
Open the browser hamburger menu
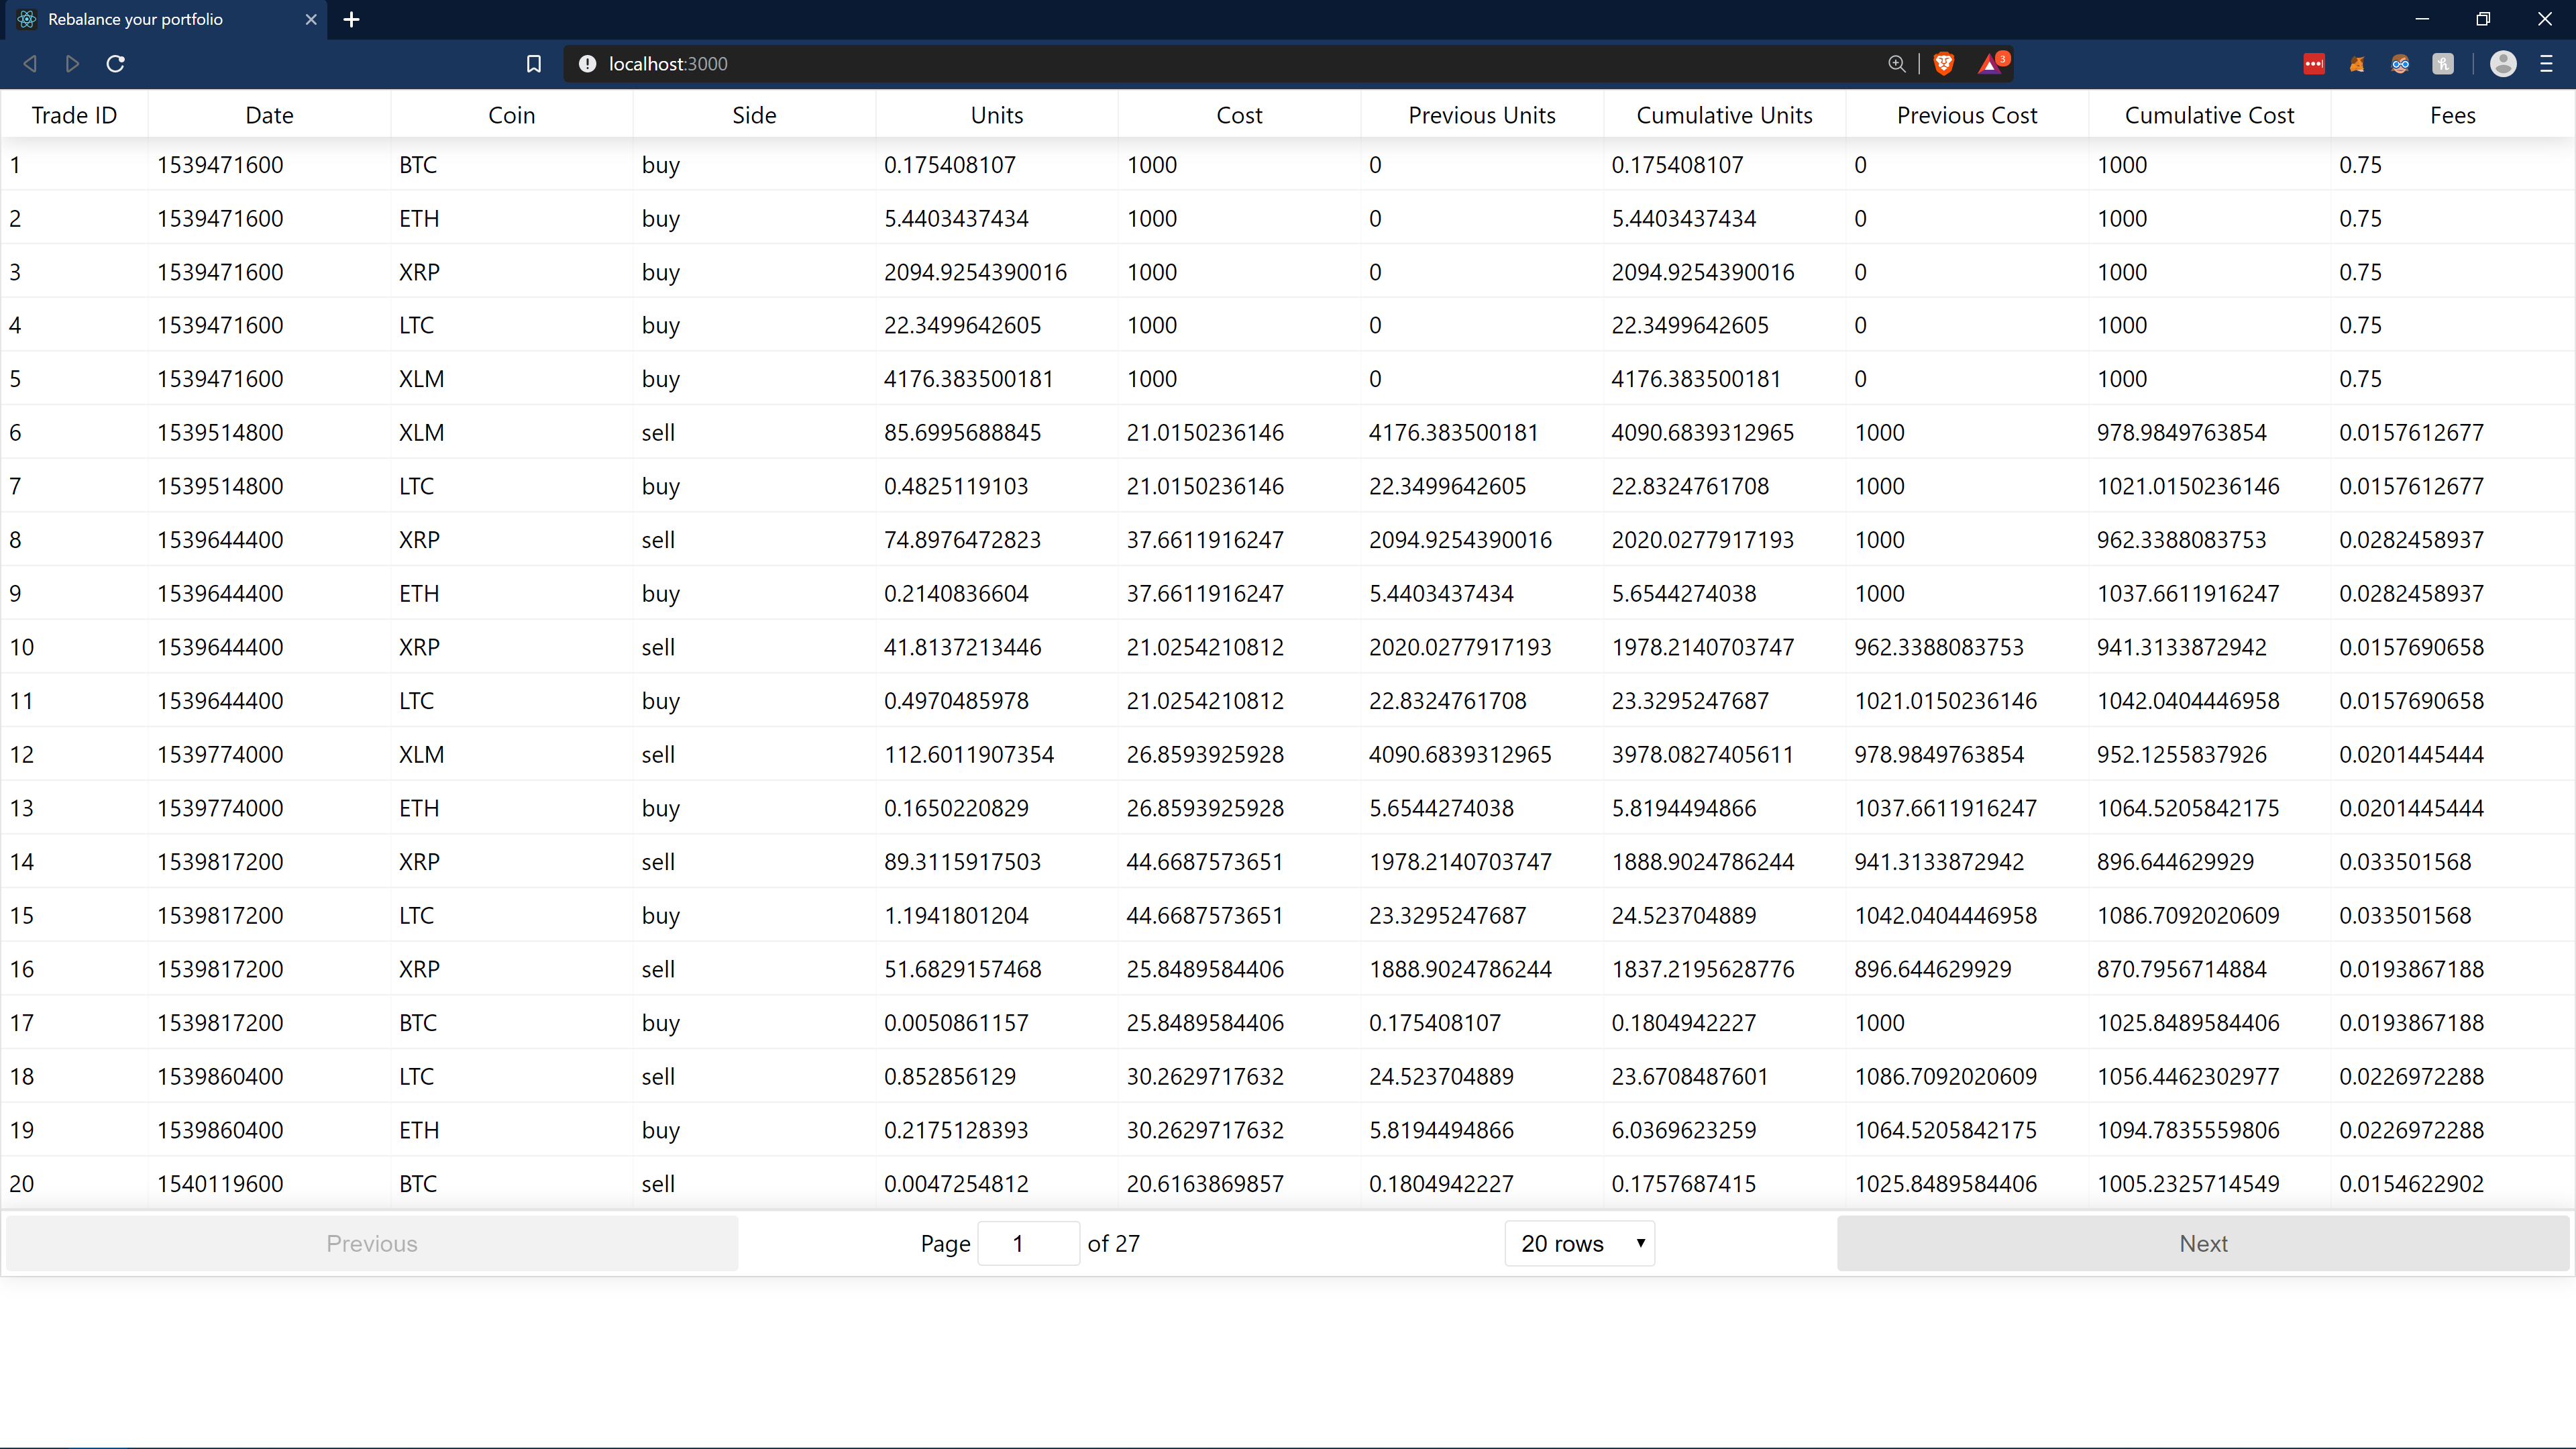click(2546, 64)
